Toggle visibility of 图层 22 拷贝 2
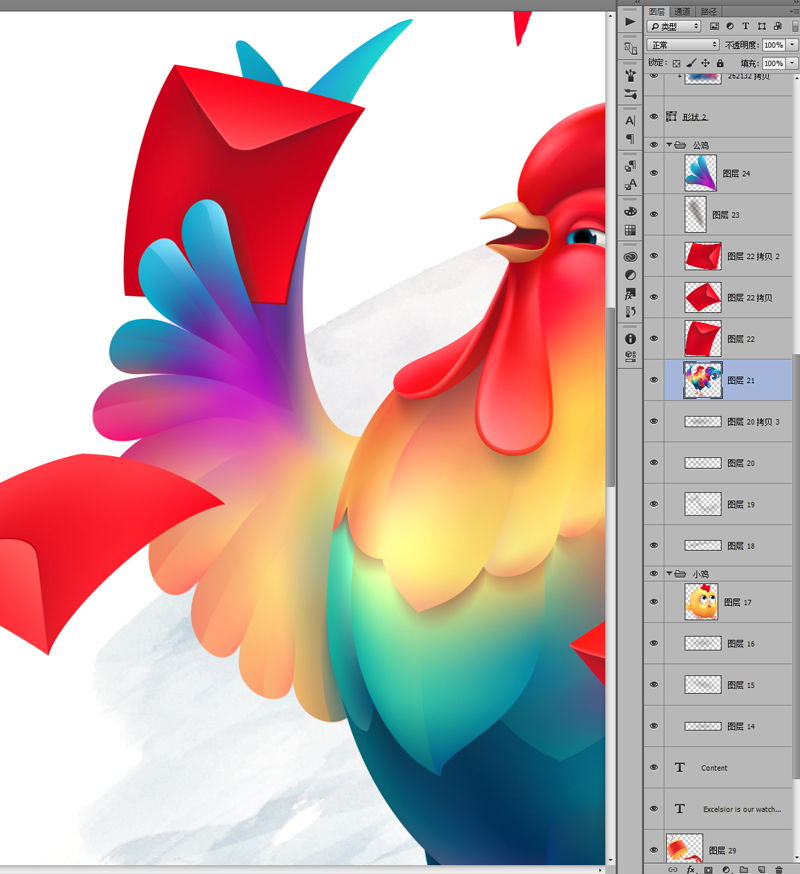Screen dimensions: 800x874 (654, 256)
